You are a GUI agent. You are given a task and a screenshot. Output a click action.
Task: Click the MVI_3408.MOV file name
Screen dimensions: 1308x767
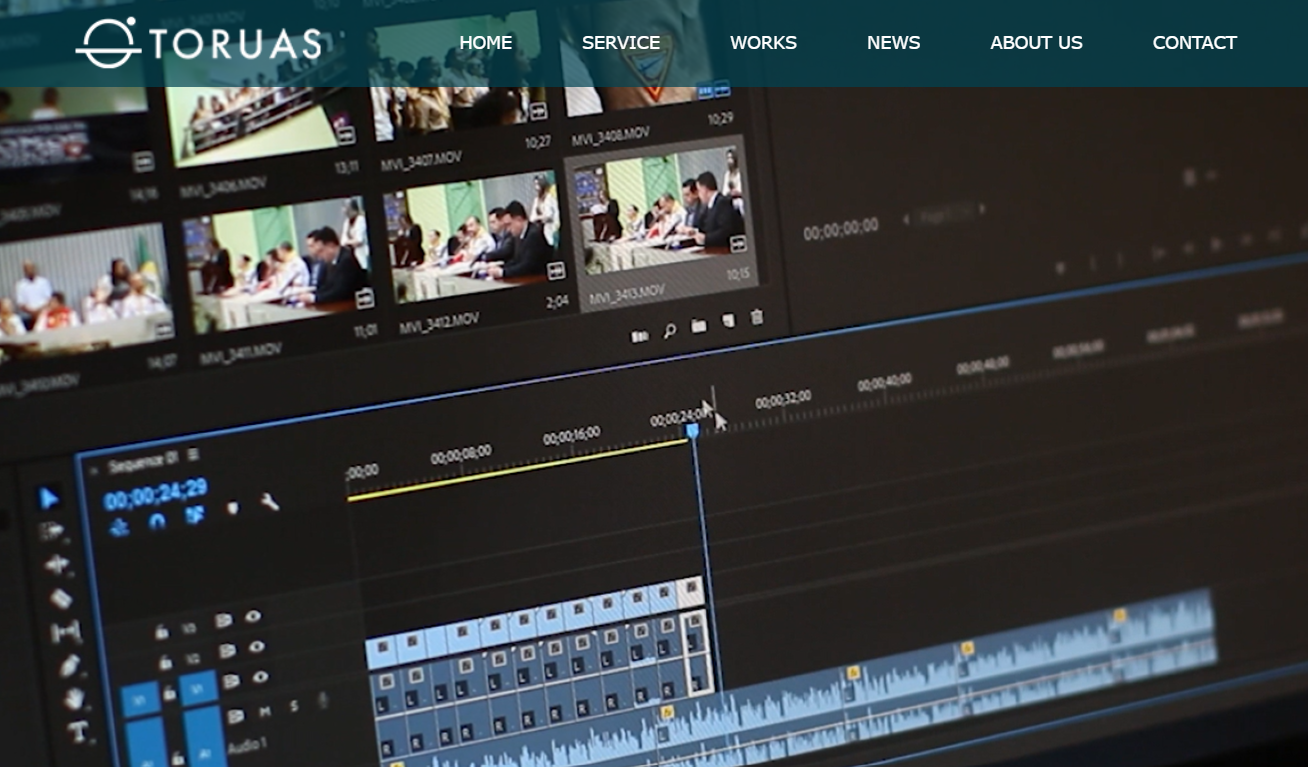pyautogui.click(x=612, y=134)
